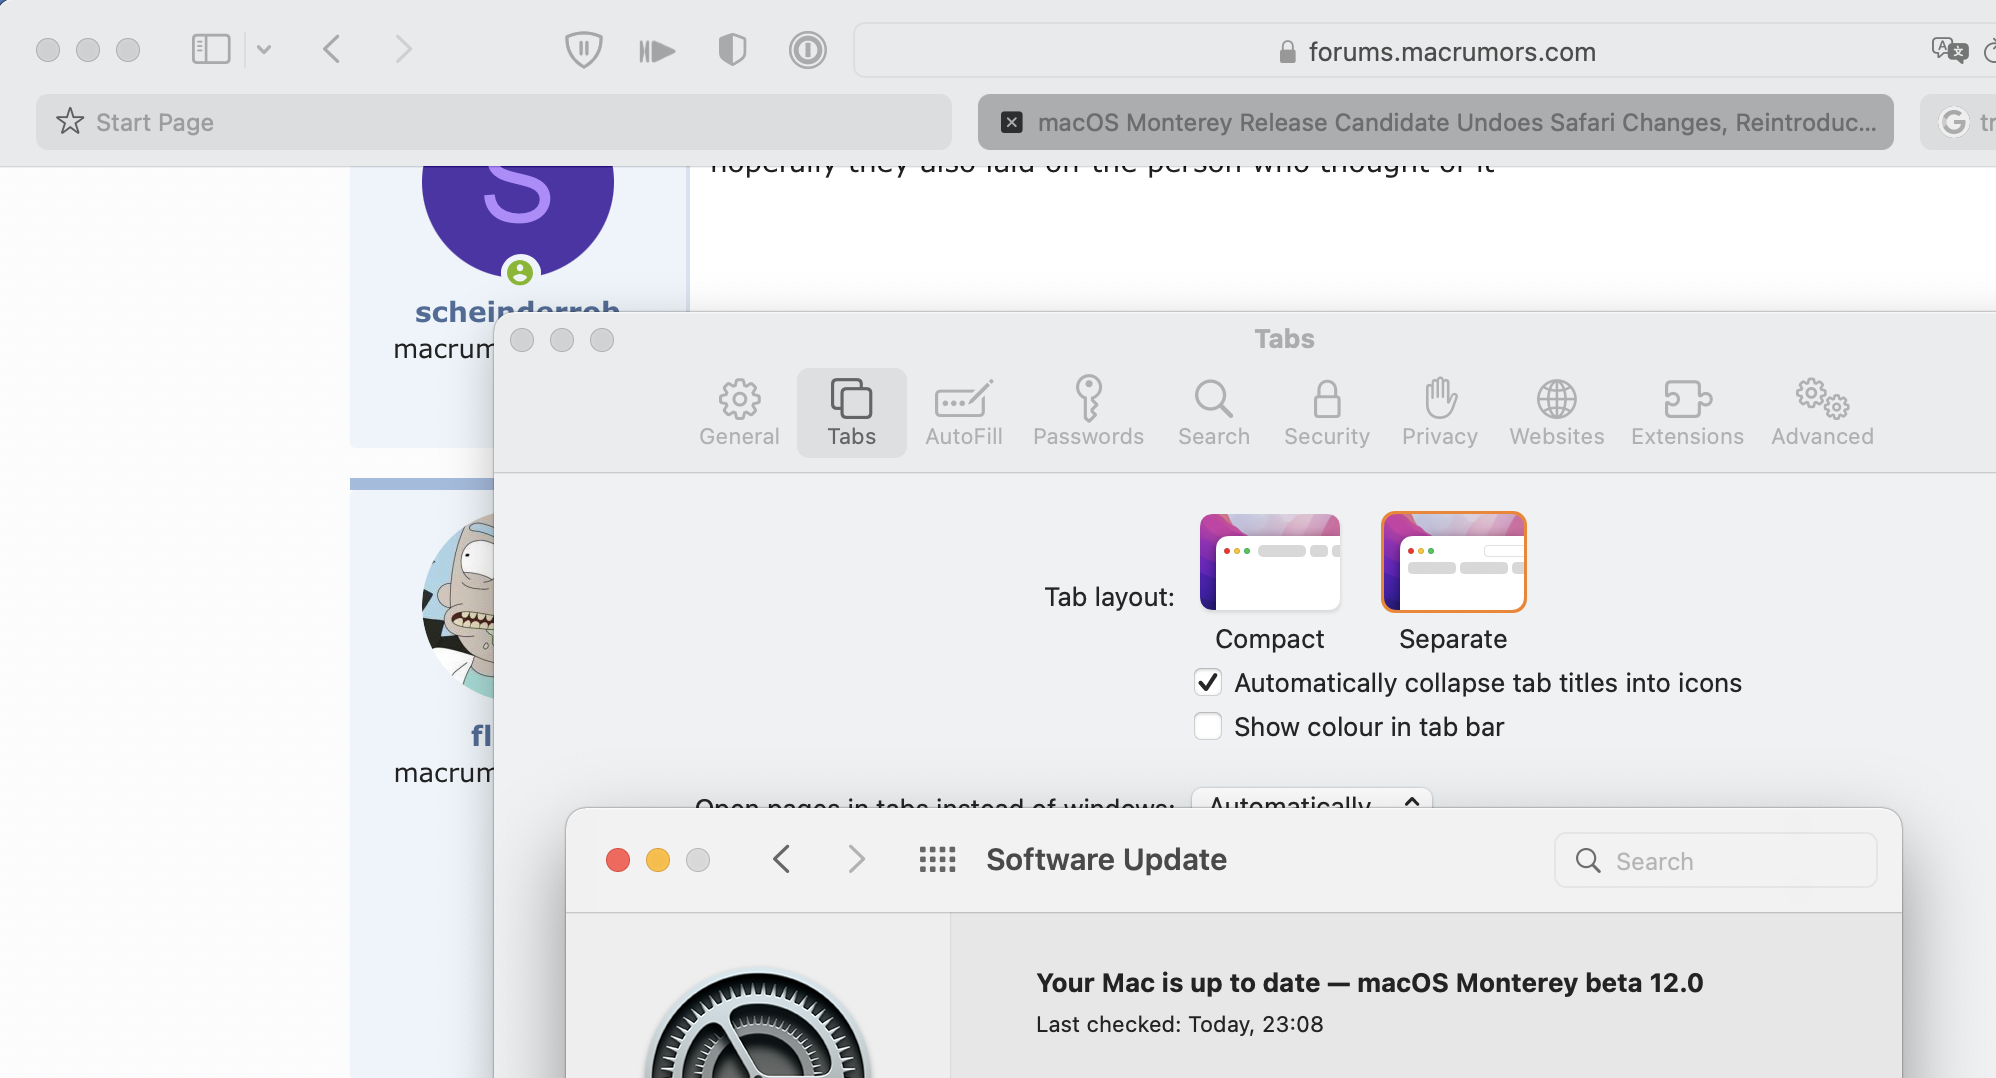This screenshot has width=1996, height=1078.
Task: Open the scheinderrob user profile link
Action: point(517,309)
